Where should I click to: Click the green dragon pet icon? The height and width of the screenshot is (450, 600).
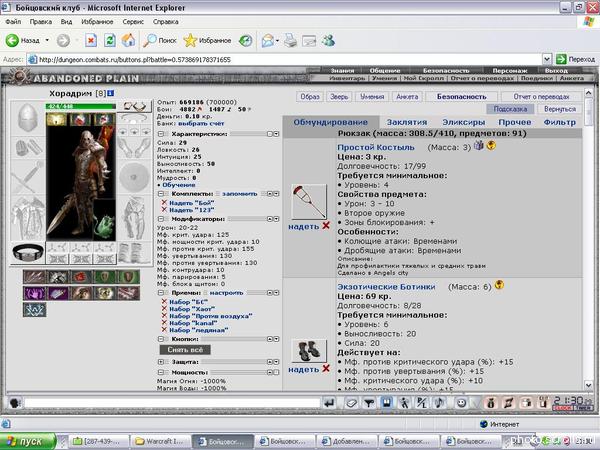coord(104,228)
